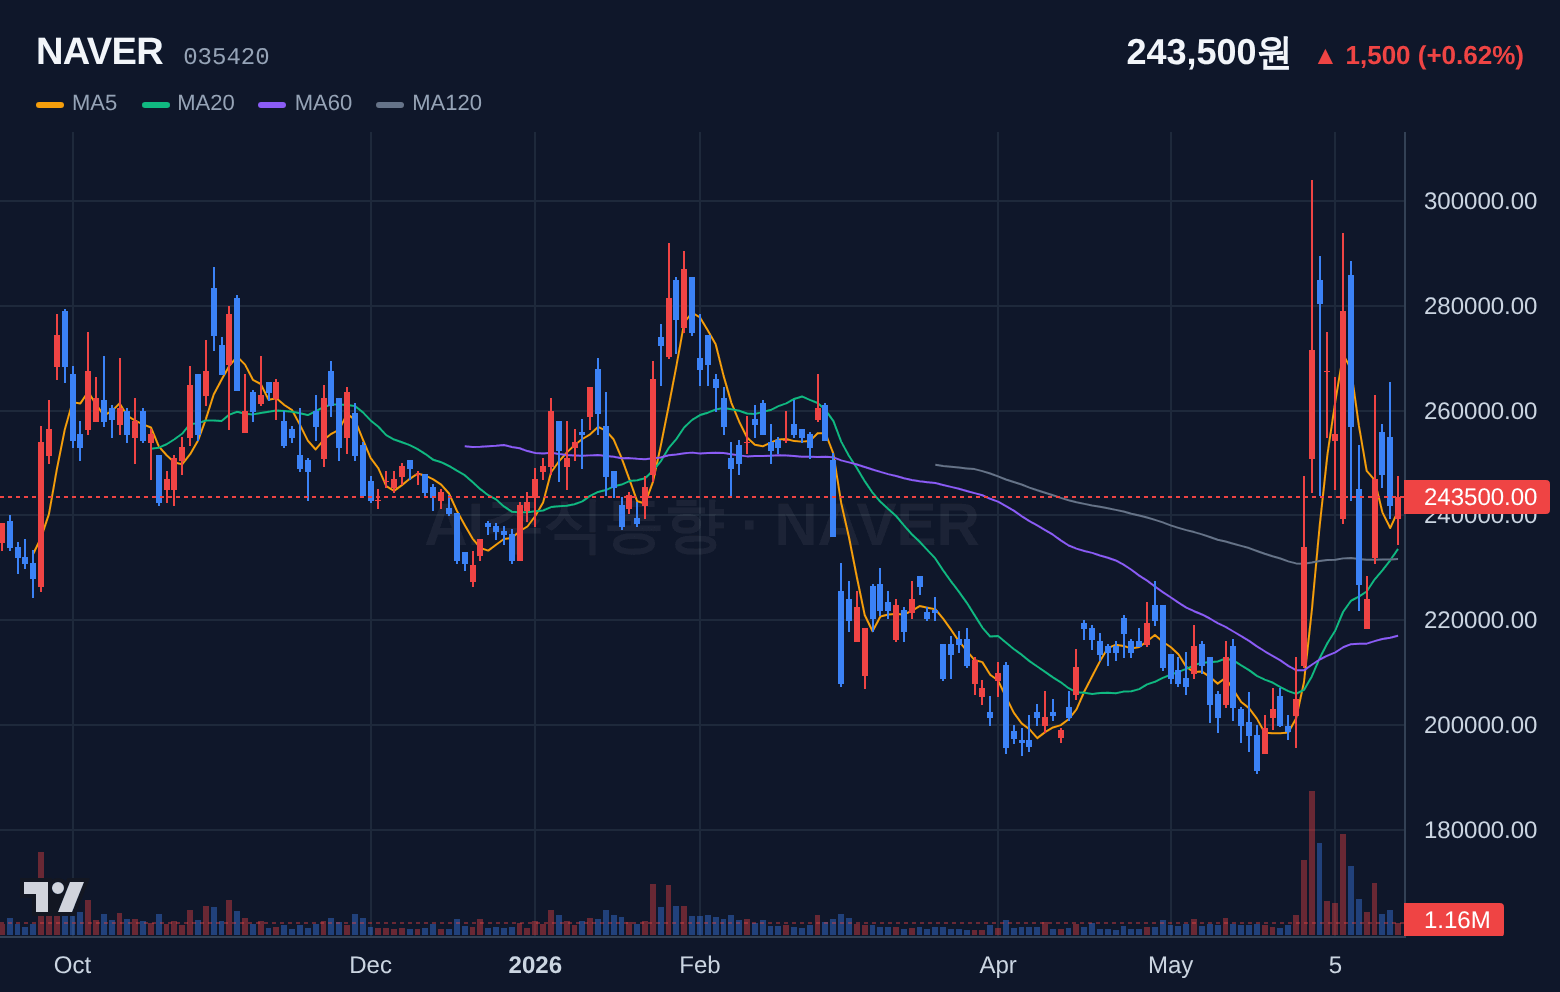Click the 2026 time axis label

coord(535,965)
